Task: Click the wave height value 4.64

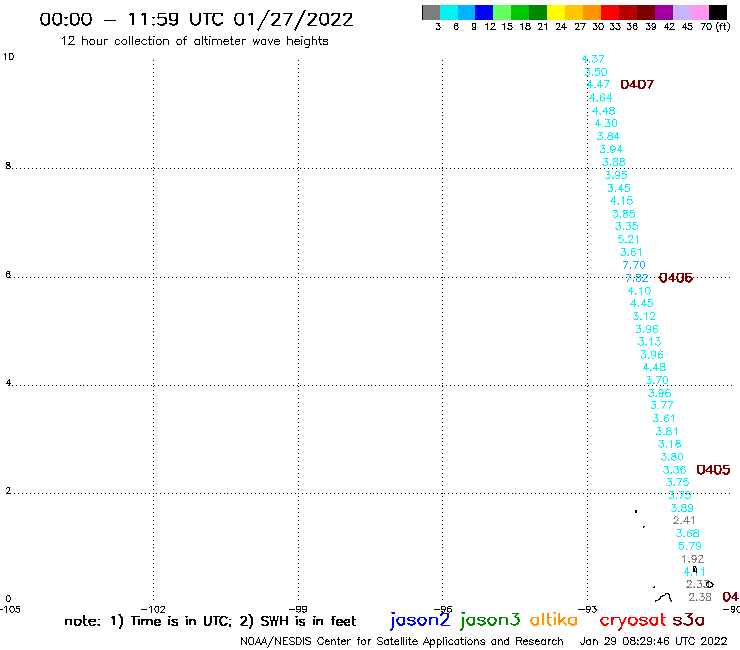Action: [x=601, y=98]
